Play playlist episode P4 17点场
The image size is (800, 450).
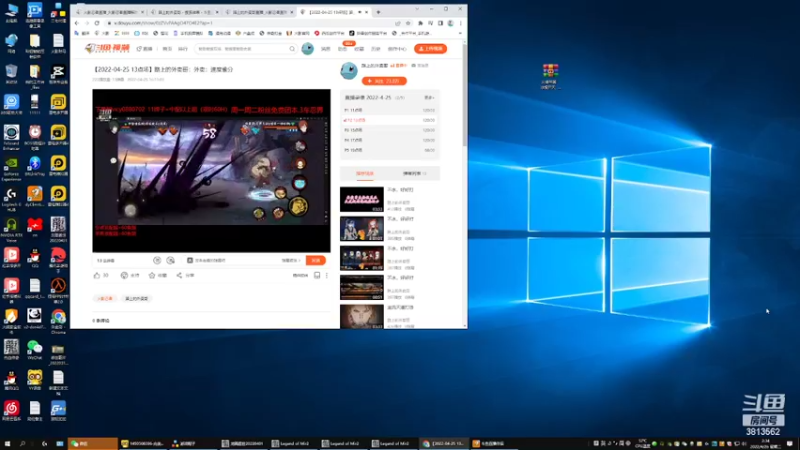click(390, 140)
